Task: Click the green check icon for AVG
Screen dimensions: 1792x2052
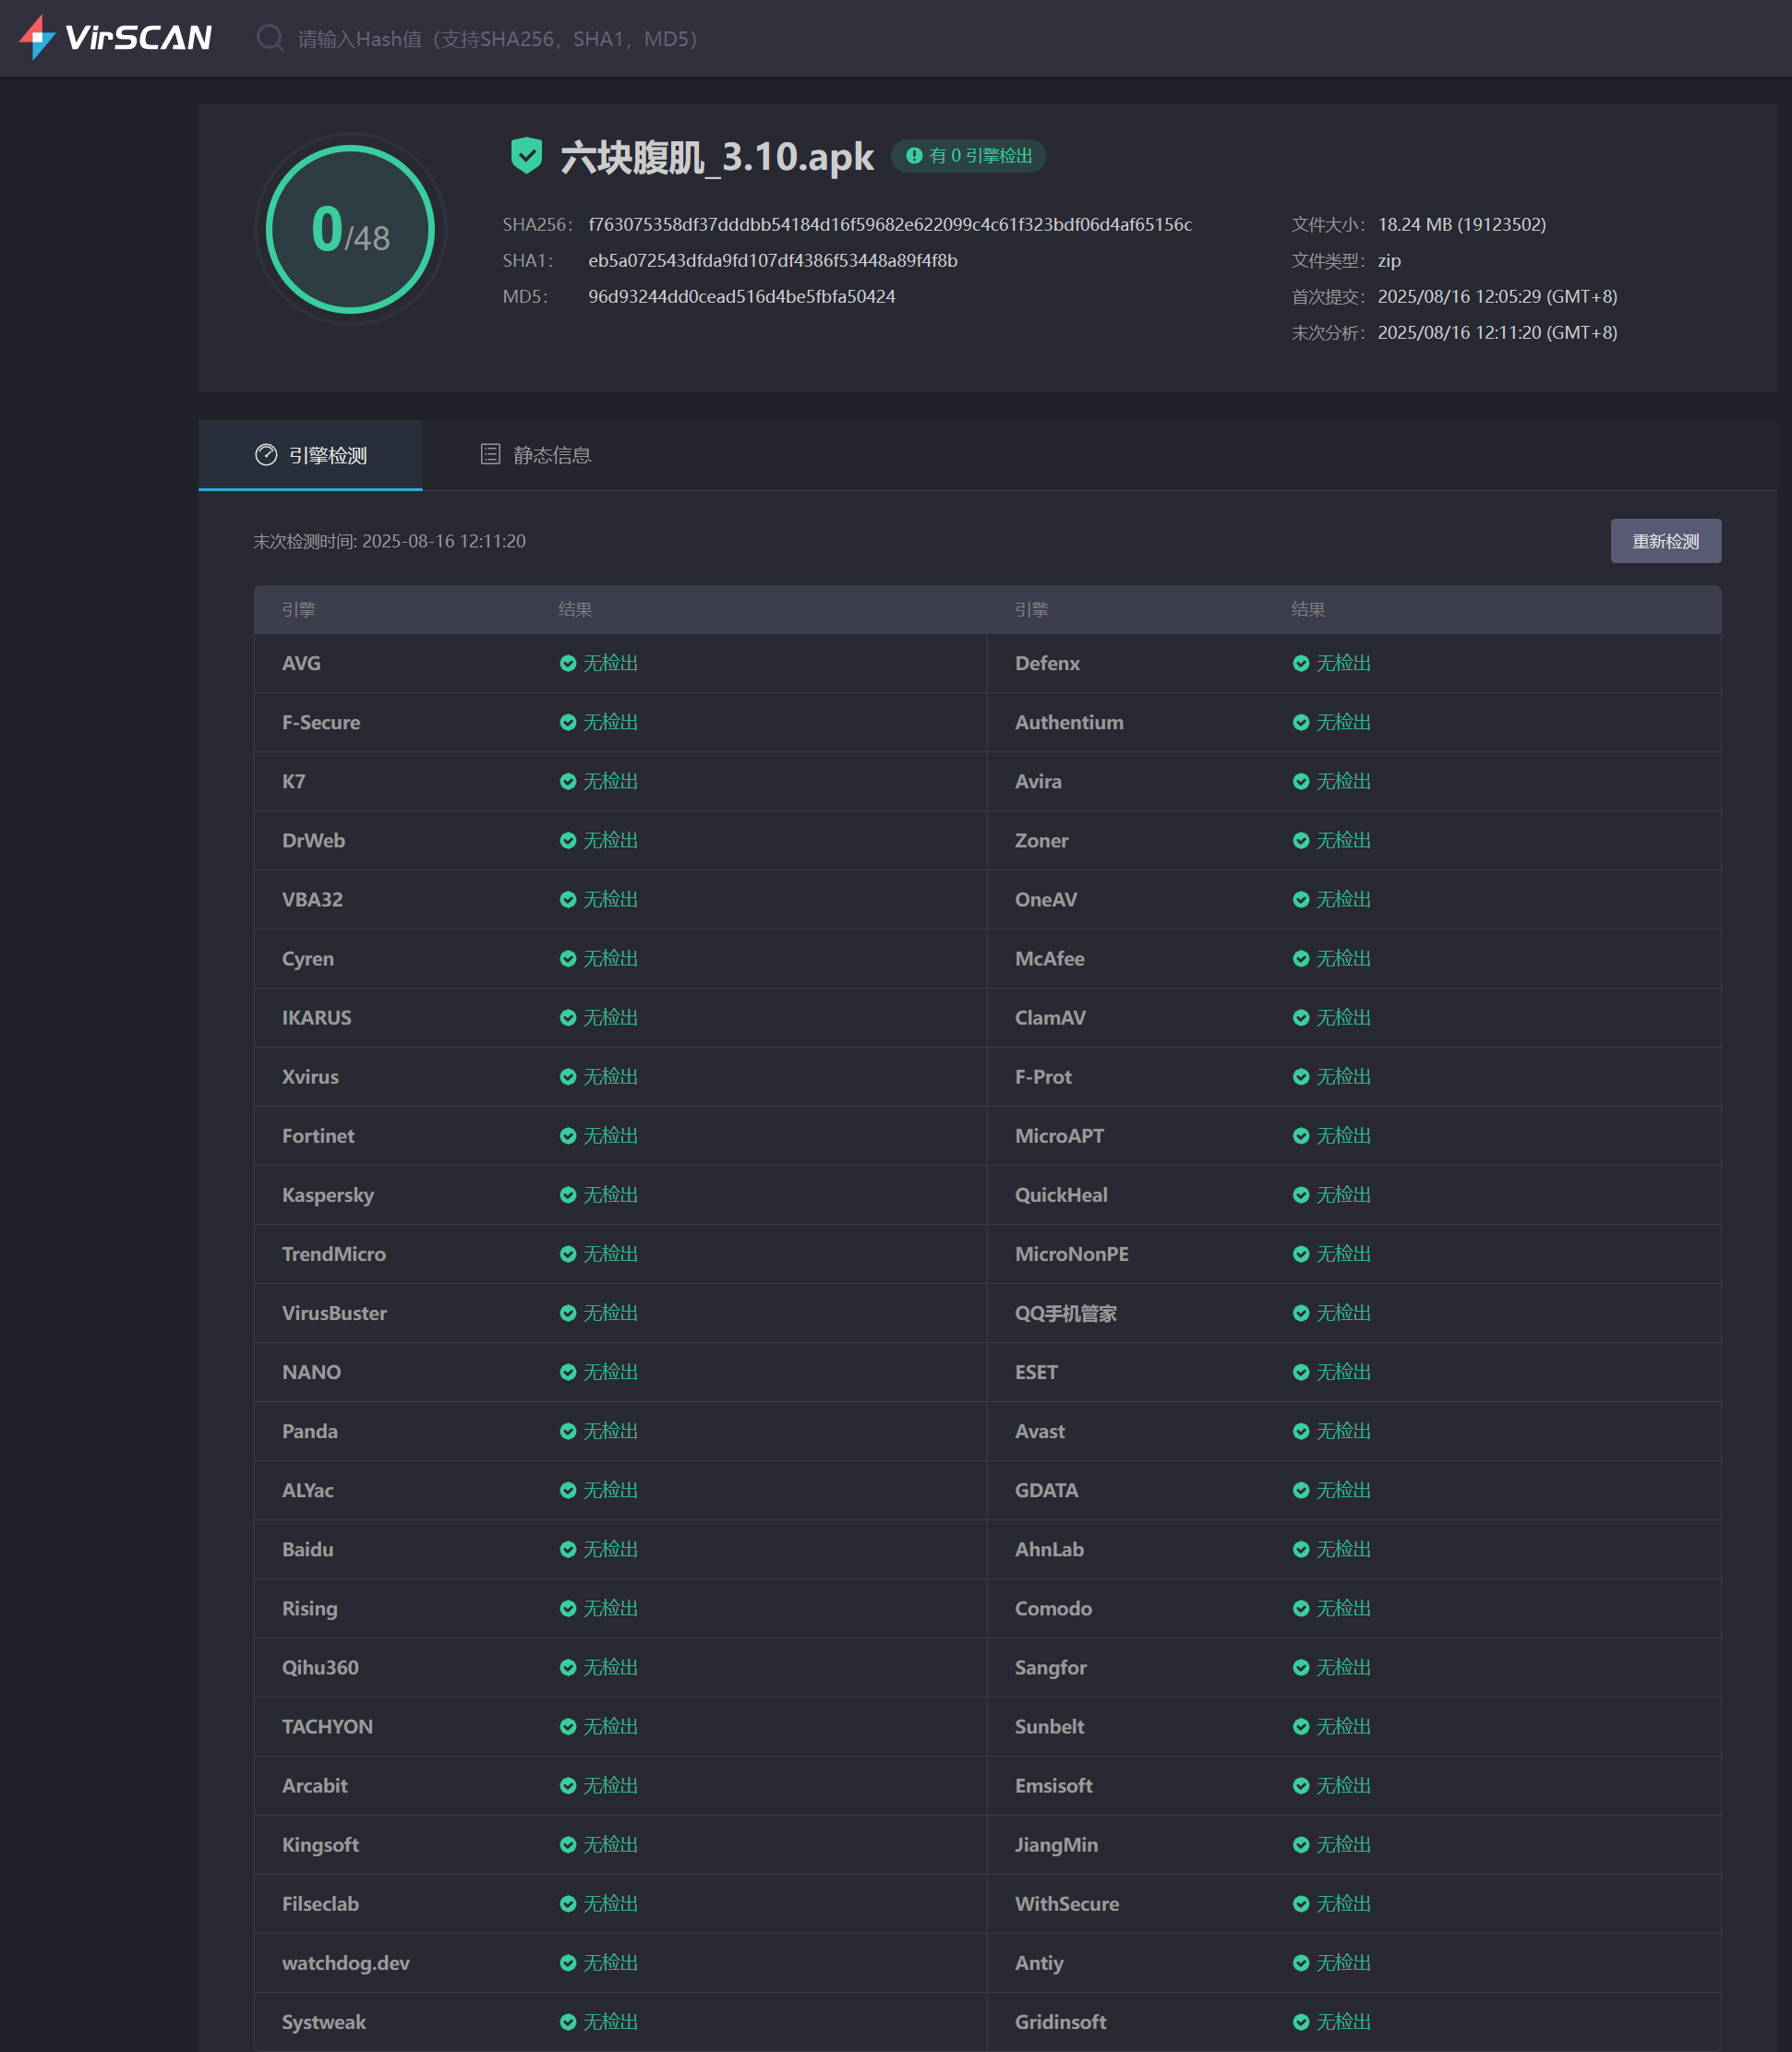Action: coord(568,663)
